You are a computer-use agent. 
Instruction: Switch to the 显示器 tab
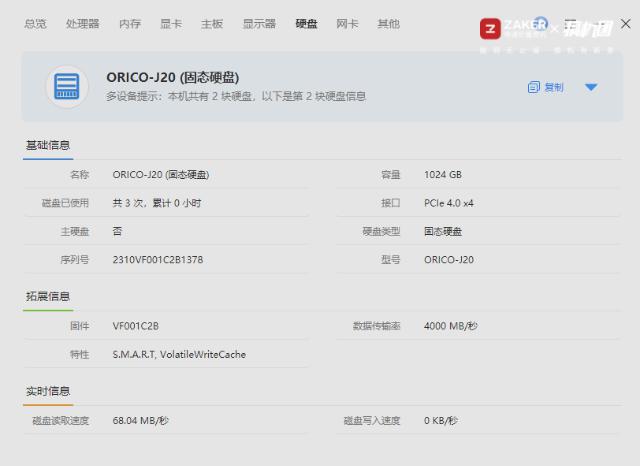[x=259, y=24]
